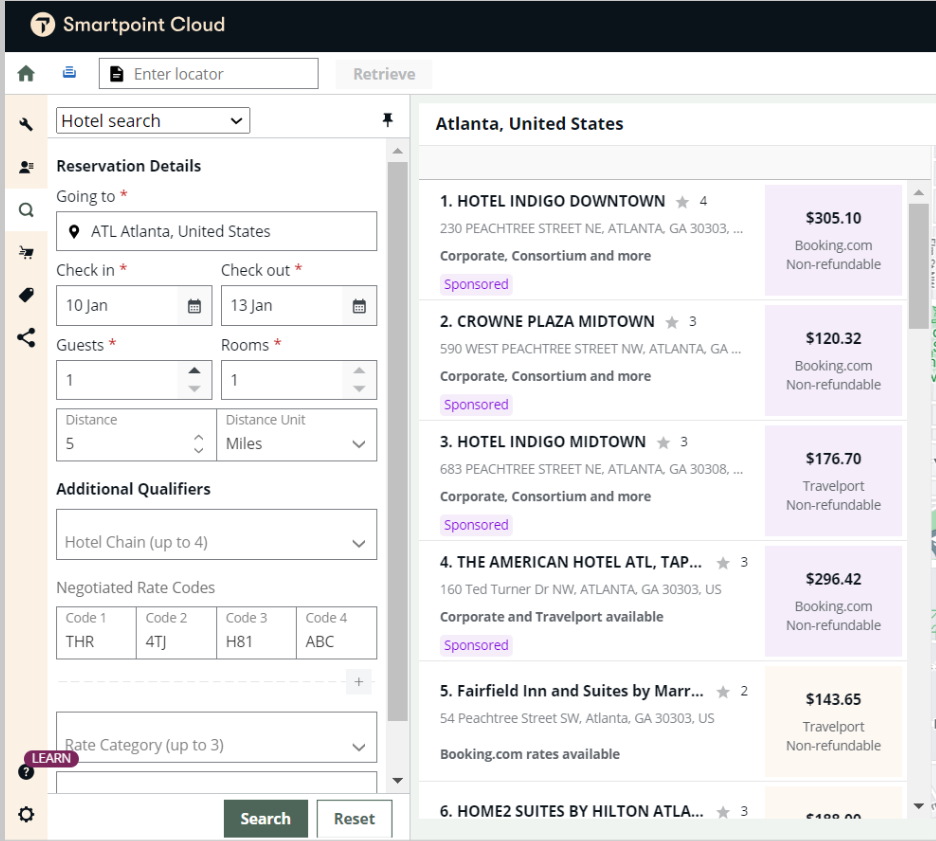Open the share sidebar icon
This screenshot has height=841, width=936.
[x=26, y=338]
